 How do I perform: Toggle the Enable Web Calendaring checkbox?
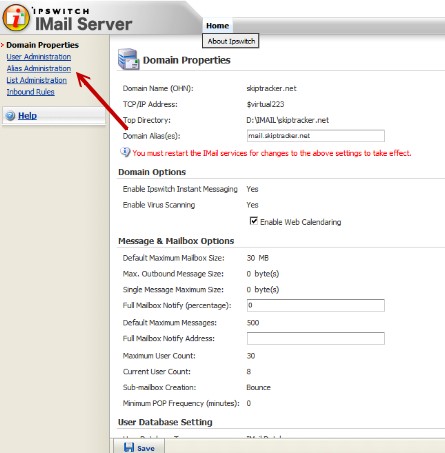pyautogui.click(x=254, y=221)
